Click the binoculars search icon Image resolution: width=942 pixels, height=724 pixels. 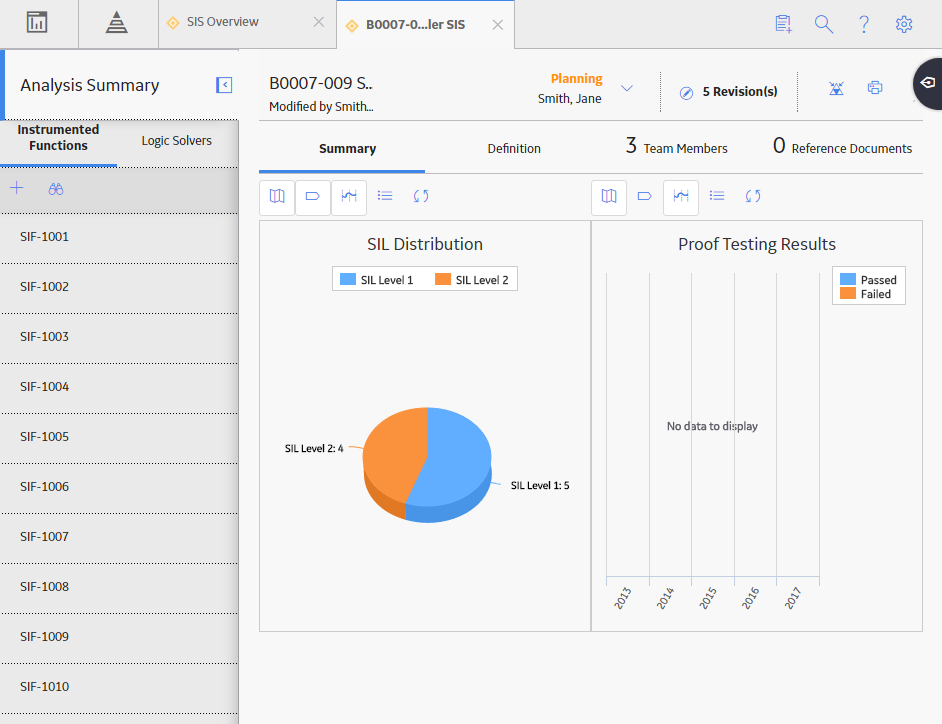(56, 189)
